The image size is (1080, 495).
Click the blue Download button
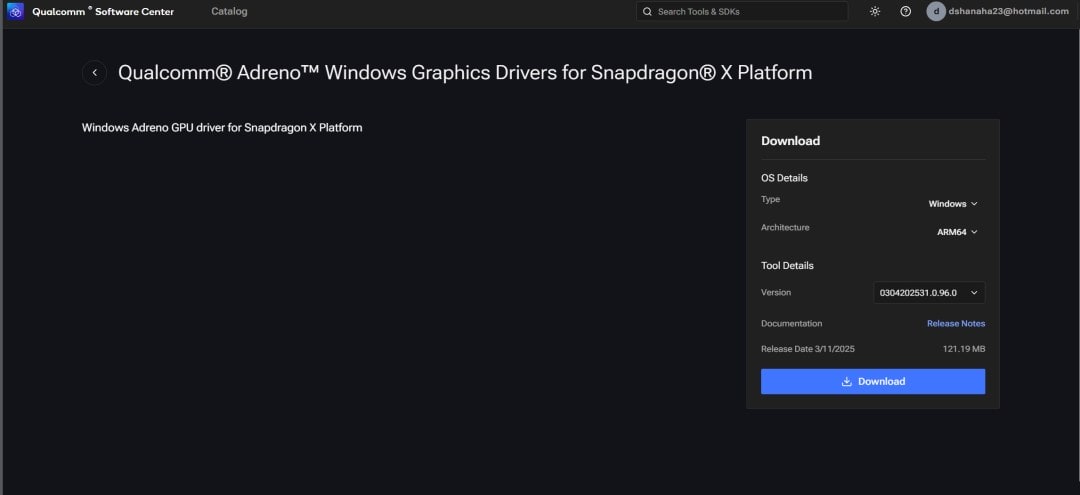(873, 381)
